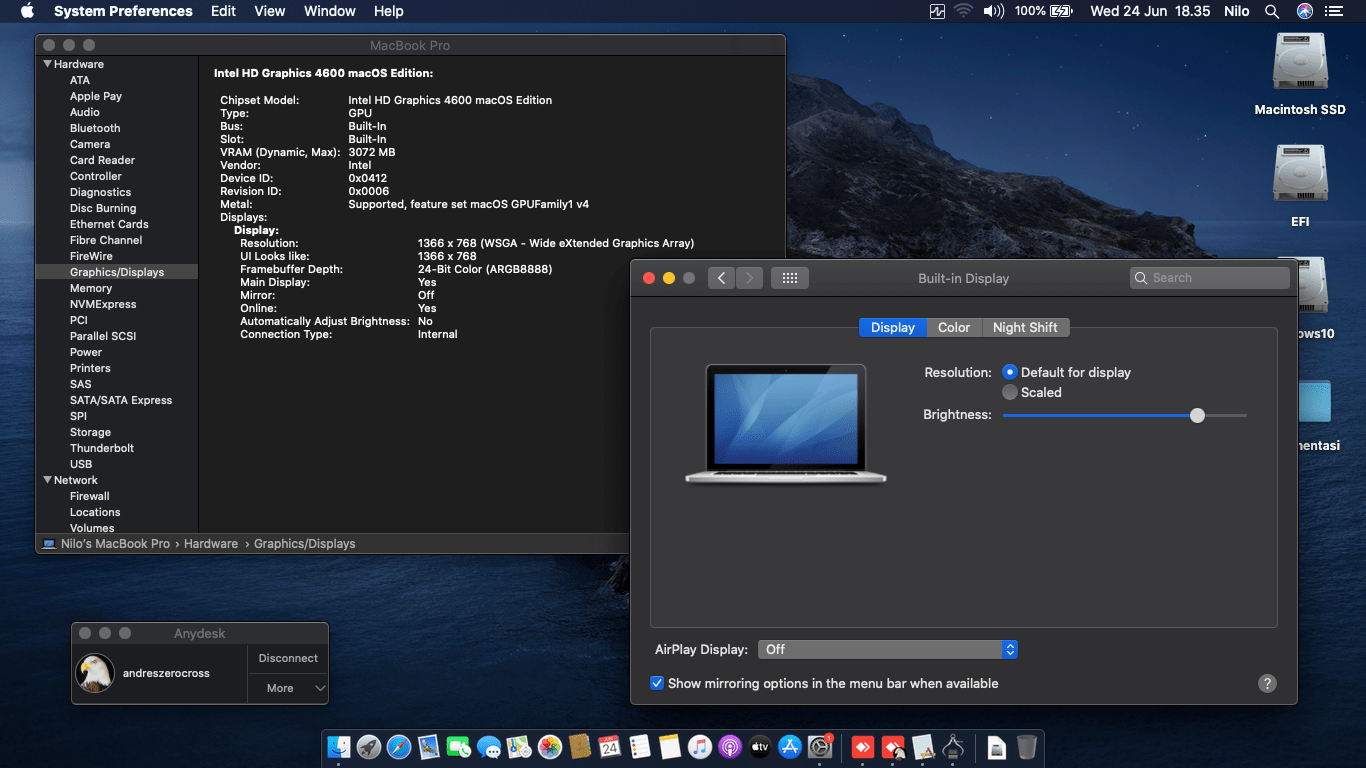Open the Edit menu
This screenshot has height=768, width=1366.
point(223,11)
